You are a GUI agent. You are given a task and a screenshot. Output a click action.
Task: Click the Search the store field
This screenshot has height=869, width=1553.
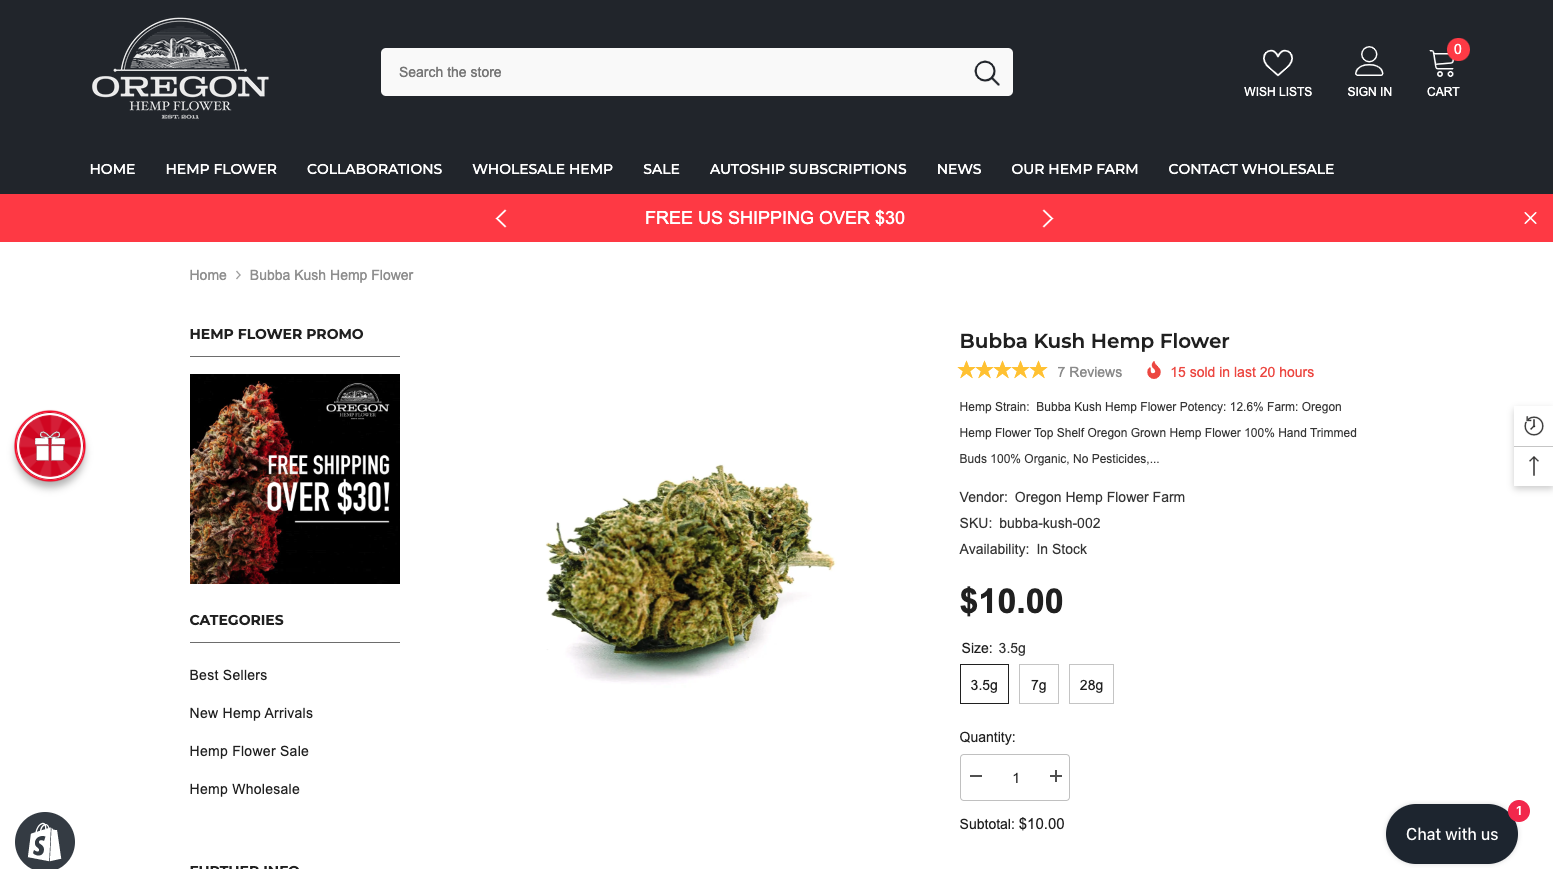(680, 72)
